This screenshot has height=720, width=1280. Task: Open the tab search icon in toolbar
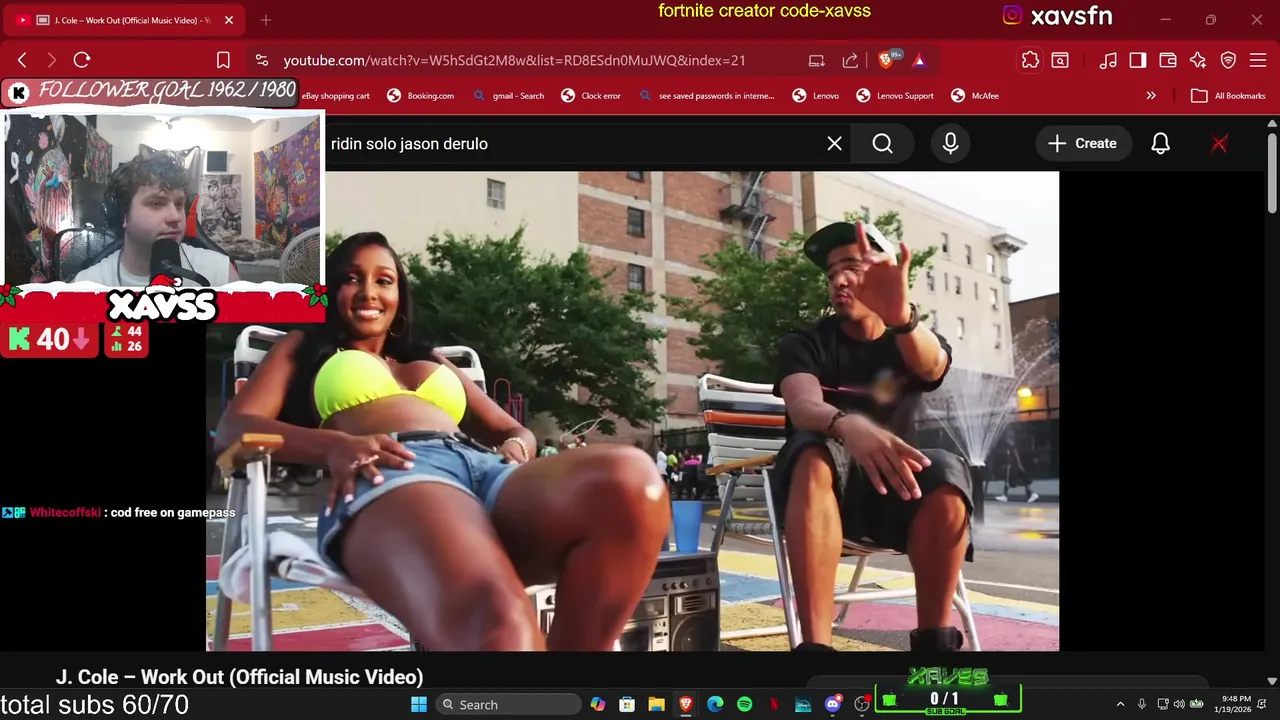pyautogui.click(x=1060, y=60)
